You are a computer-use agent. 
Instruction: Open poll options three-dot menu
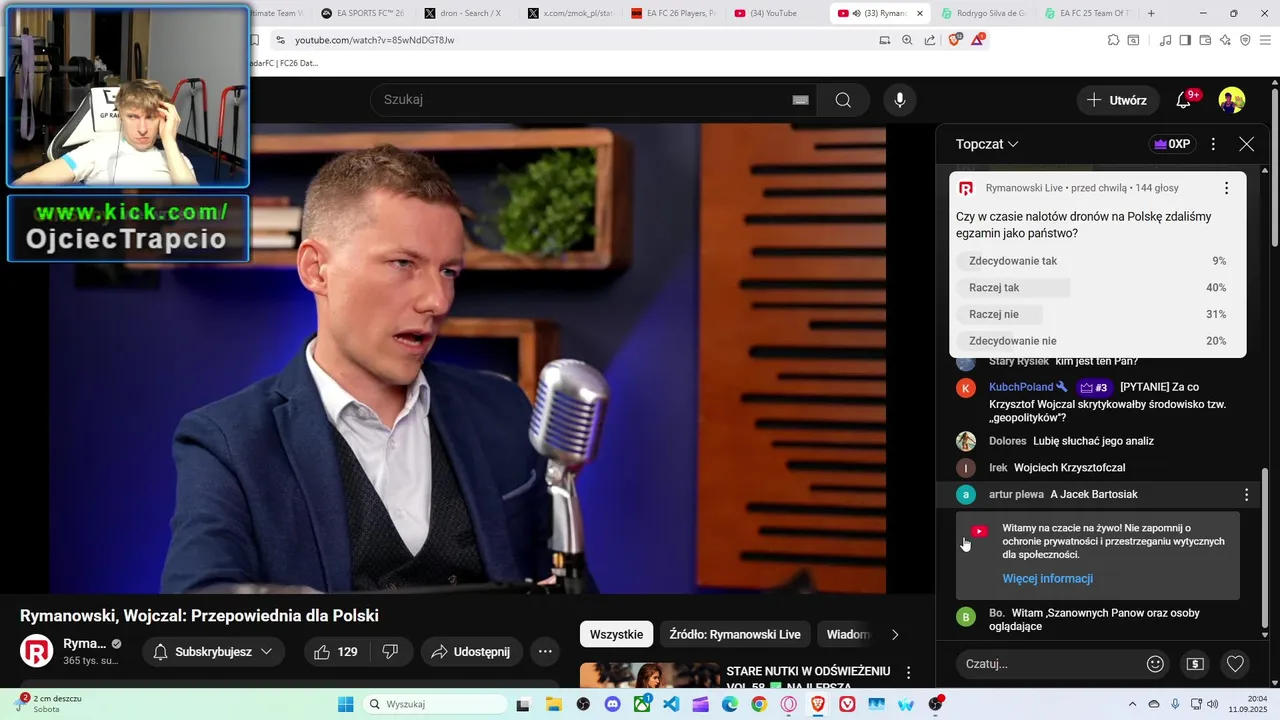1226,188
